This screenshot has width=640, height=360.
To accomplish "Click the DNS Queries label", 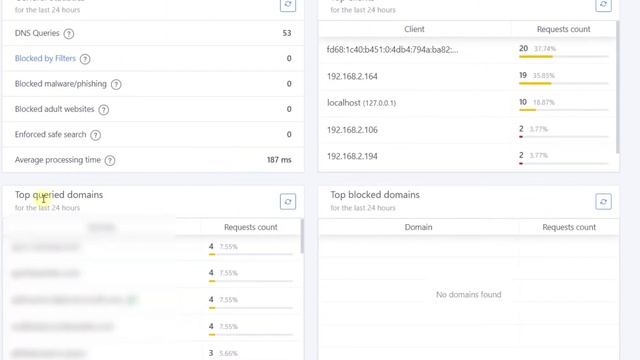I will pyautogui.click(x=37, y=33).
